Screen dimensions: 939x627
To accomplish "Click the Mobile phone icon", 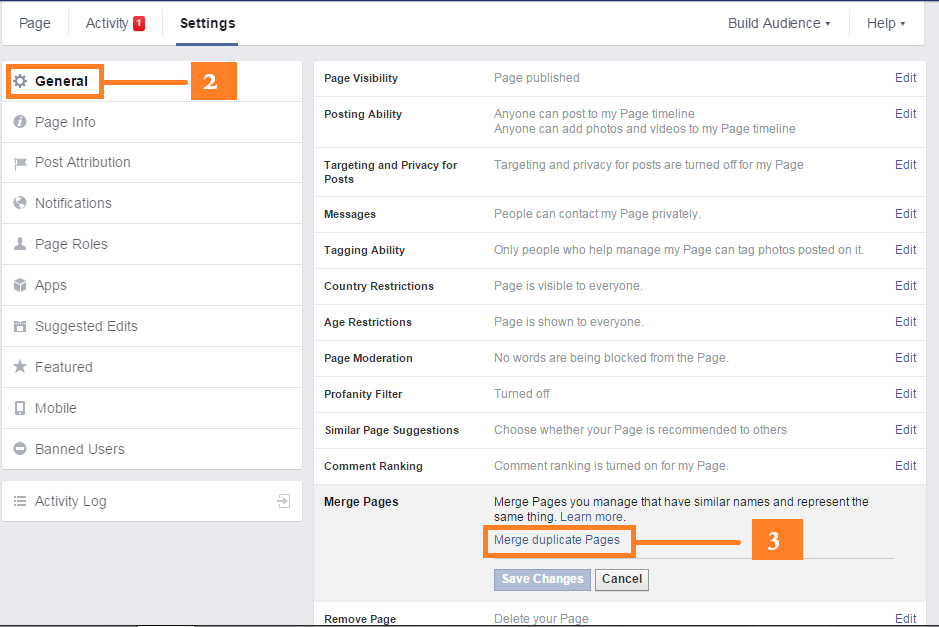I will click(x=20, y=408).
